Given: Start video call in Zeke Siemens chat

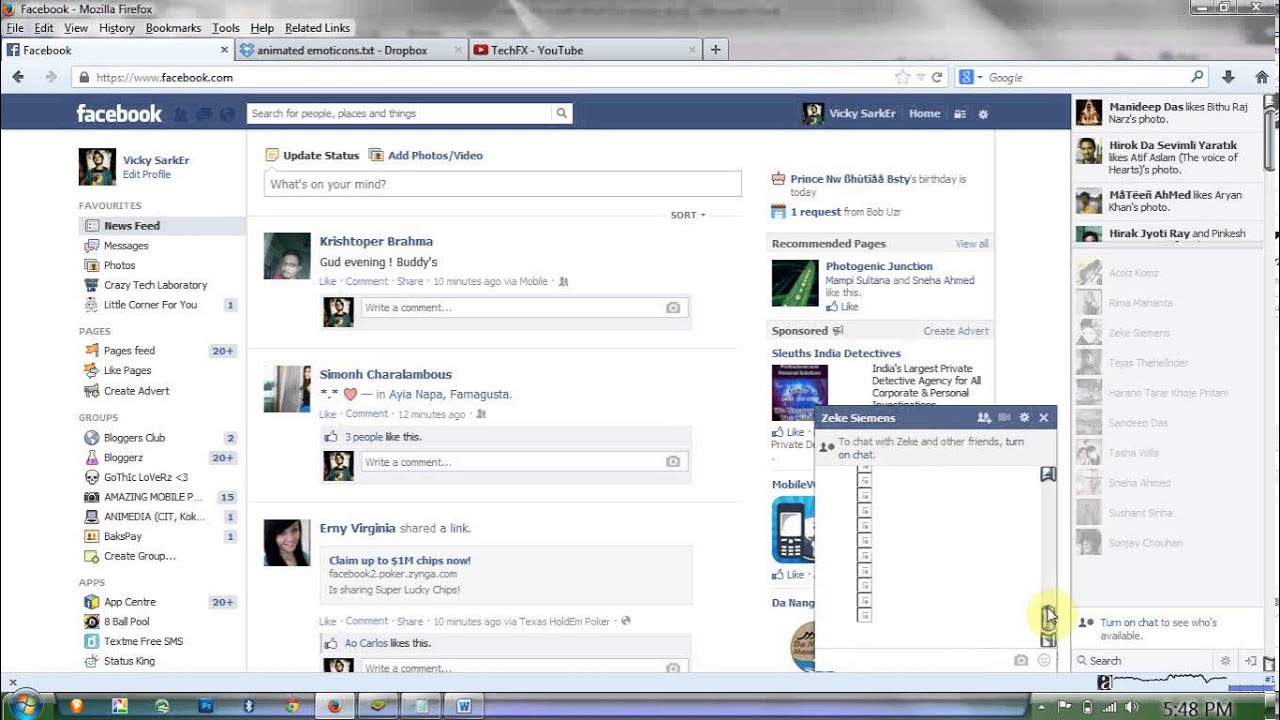Looking at the screenshot, I should pos(1004,418).
